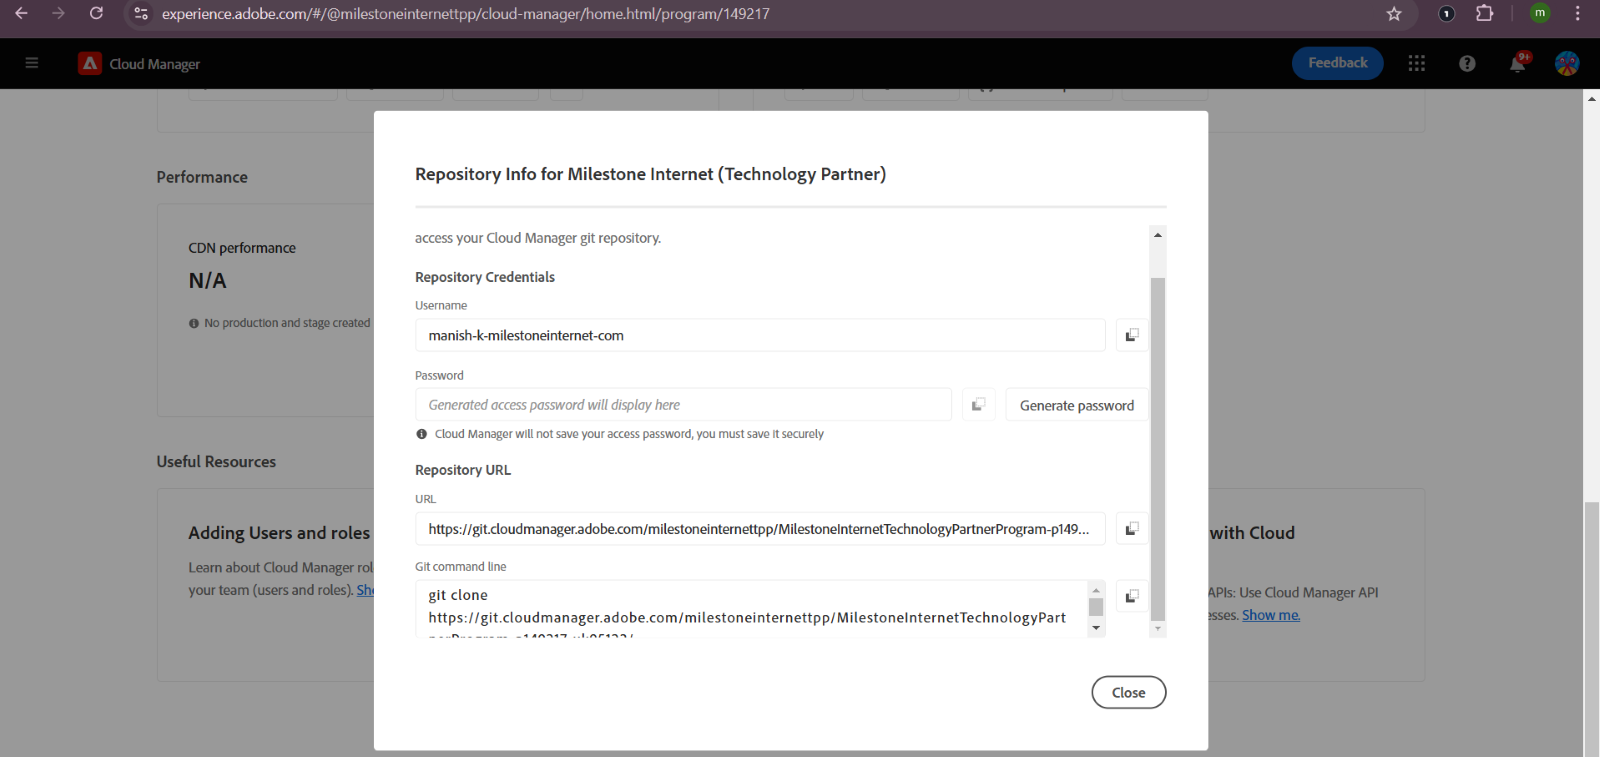The height and width of the screenshot is (757, 1600).
Task: Click No production and stage created note
Action: click(x=279, y=323)
